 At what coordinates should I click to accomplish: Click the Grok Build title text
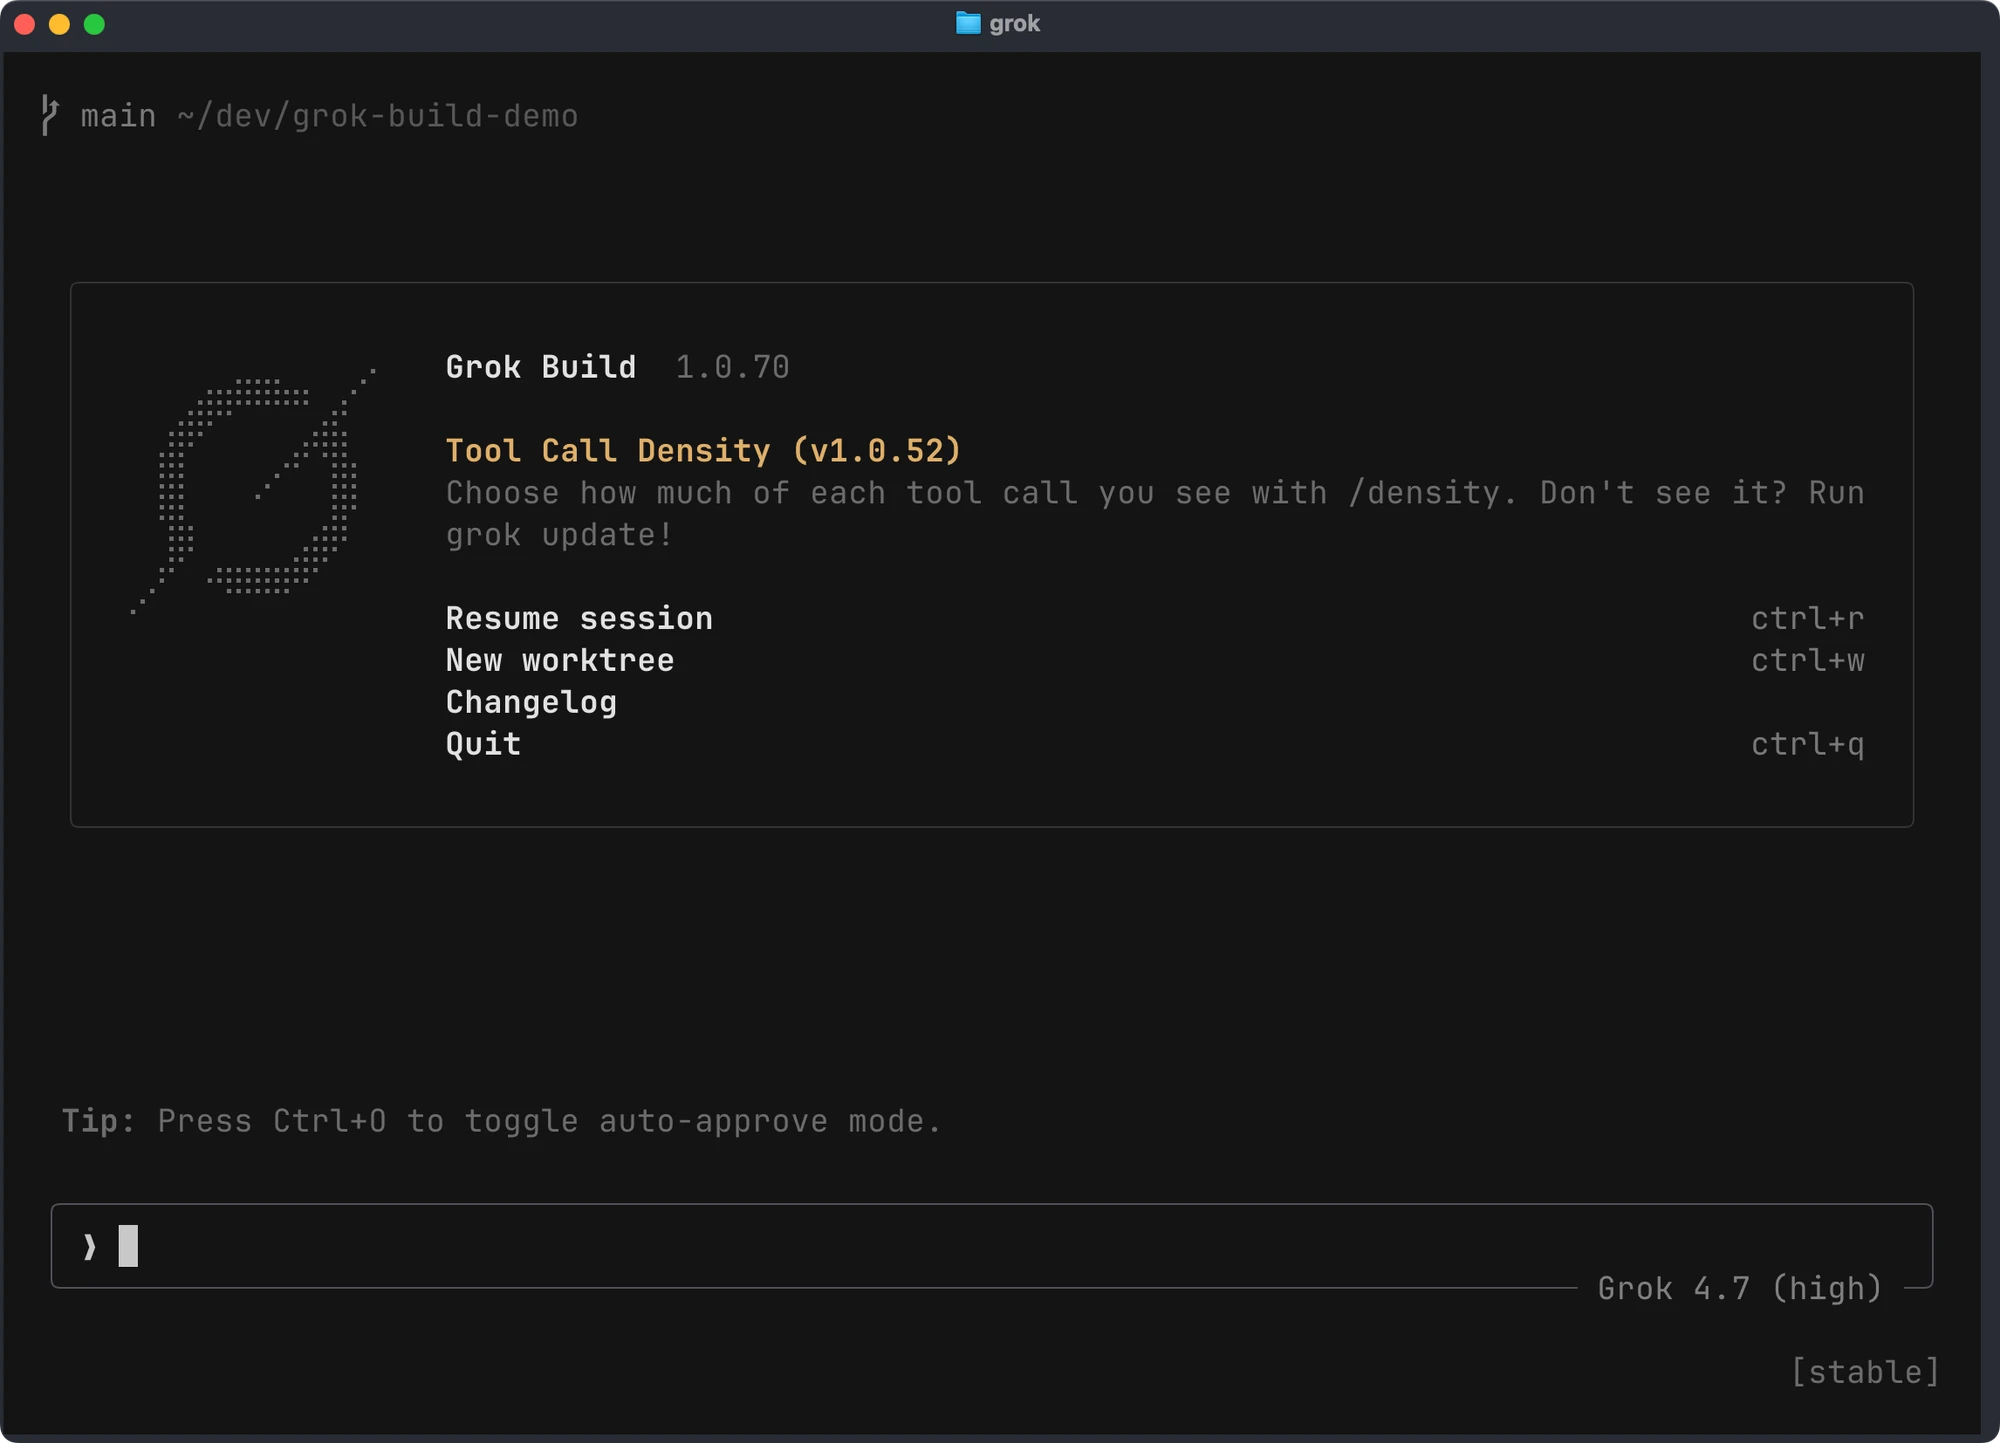[x=541, y=367]
